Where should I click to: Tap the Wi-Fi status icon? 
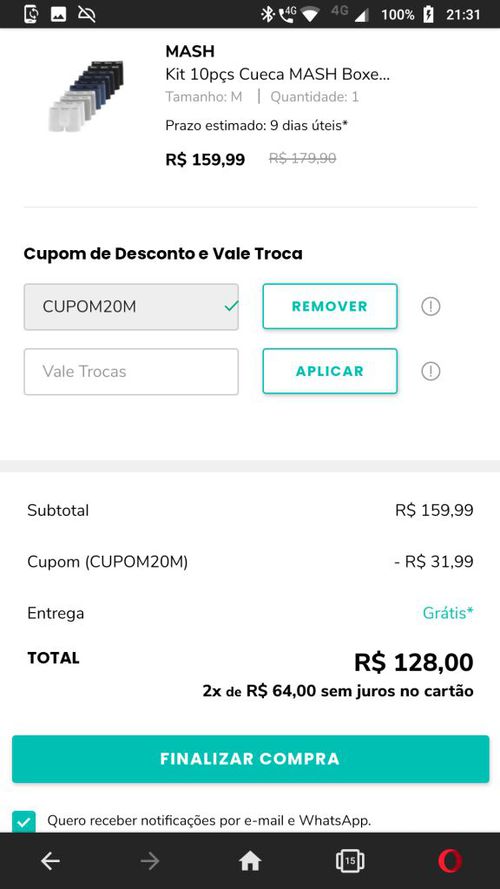pyautogui.click(x=310, y=14)
